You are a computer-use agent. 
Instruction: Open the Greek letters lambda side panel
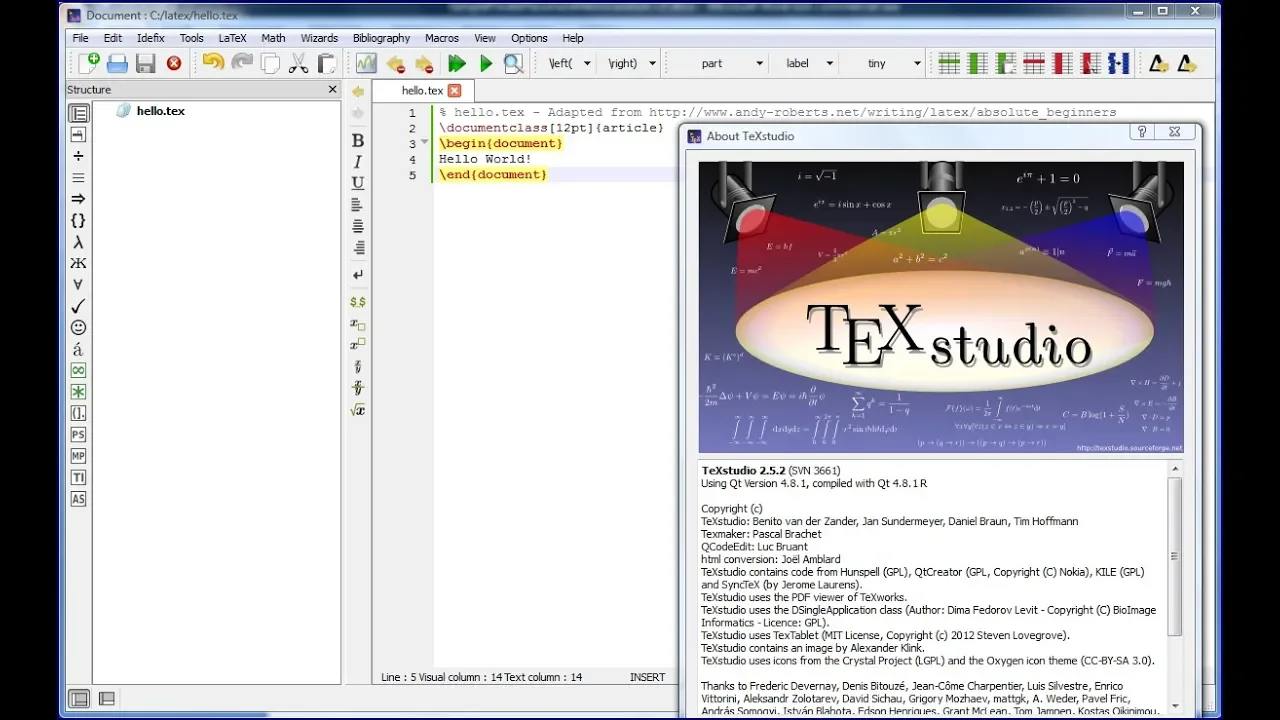pyautogui.click(x=78, y=242)
